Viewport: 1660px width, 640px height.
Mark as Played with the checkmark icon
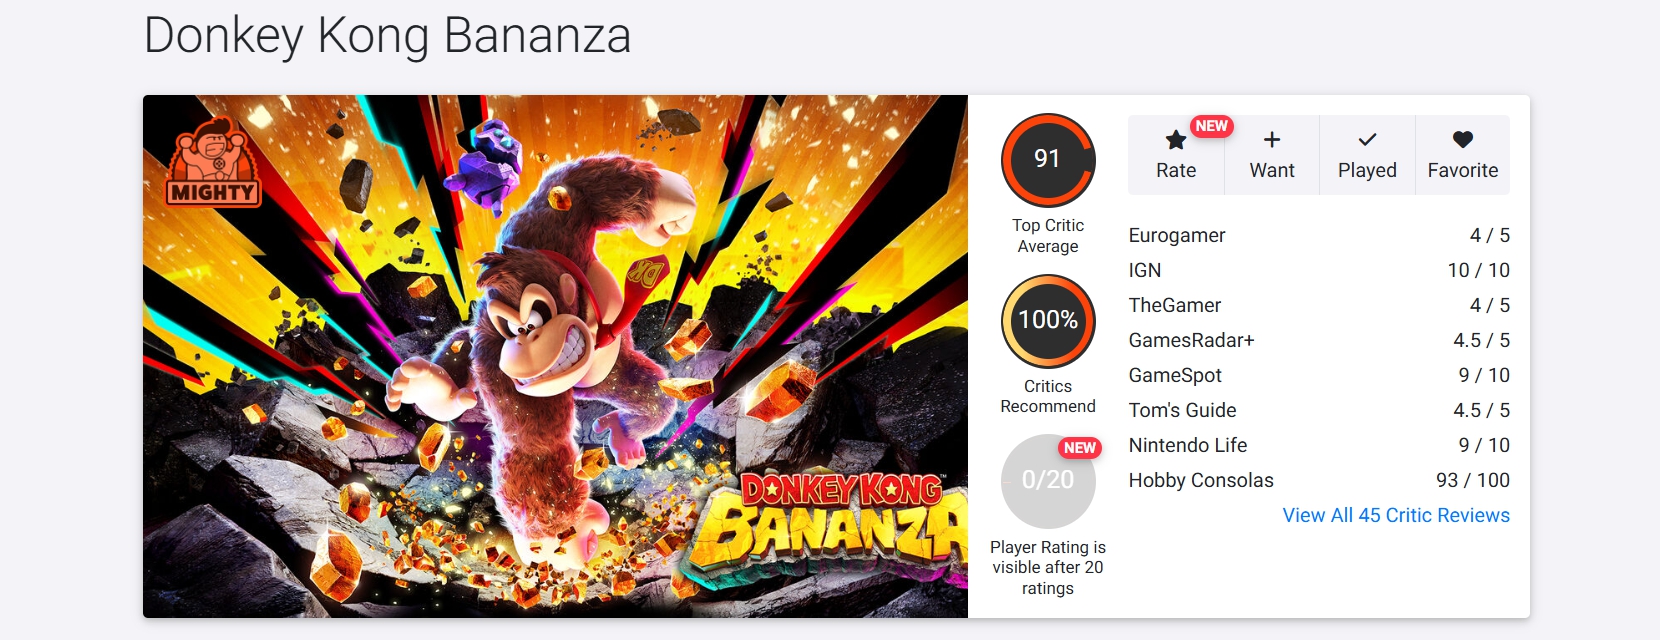pos(1367,140)
